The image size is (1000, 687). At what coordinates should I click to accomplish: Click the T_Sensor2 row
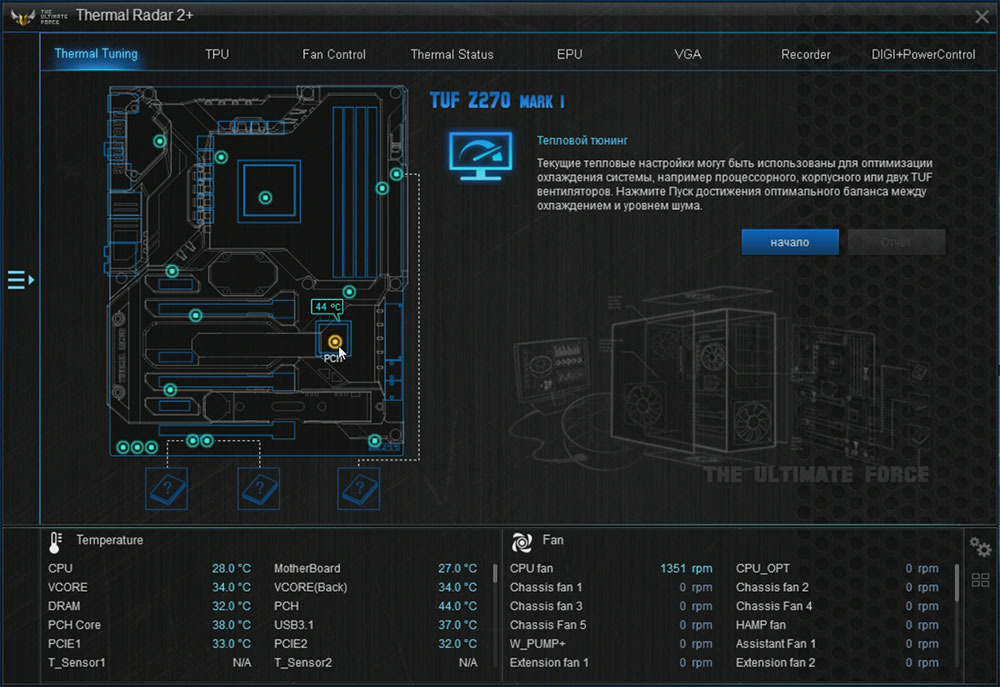point(376,663)
